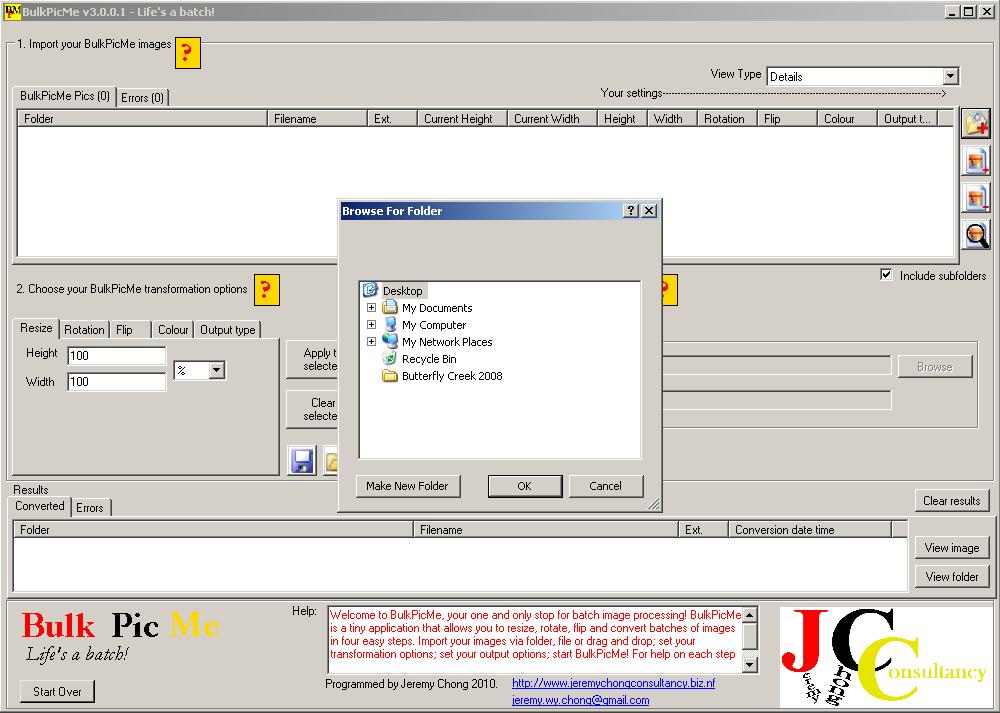Expand the My Documents tree node
1000x713 pixels.
click(371, 308)
